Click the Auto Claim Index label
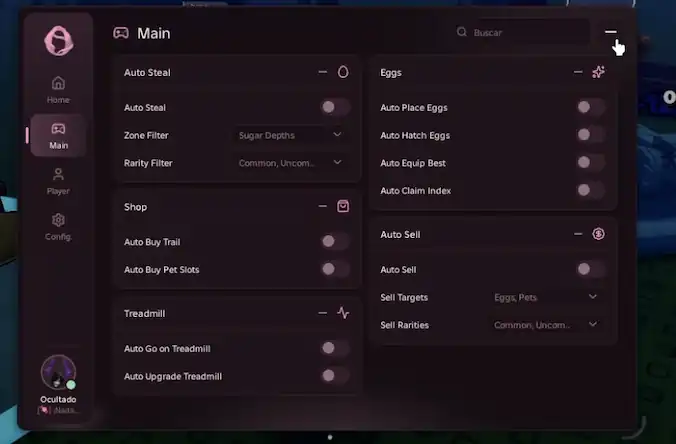 tap(416, 191)
